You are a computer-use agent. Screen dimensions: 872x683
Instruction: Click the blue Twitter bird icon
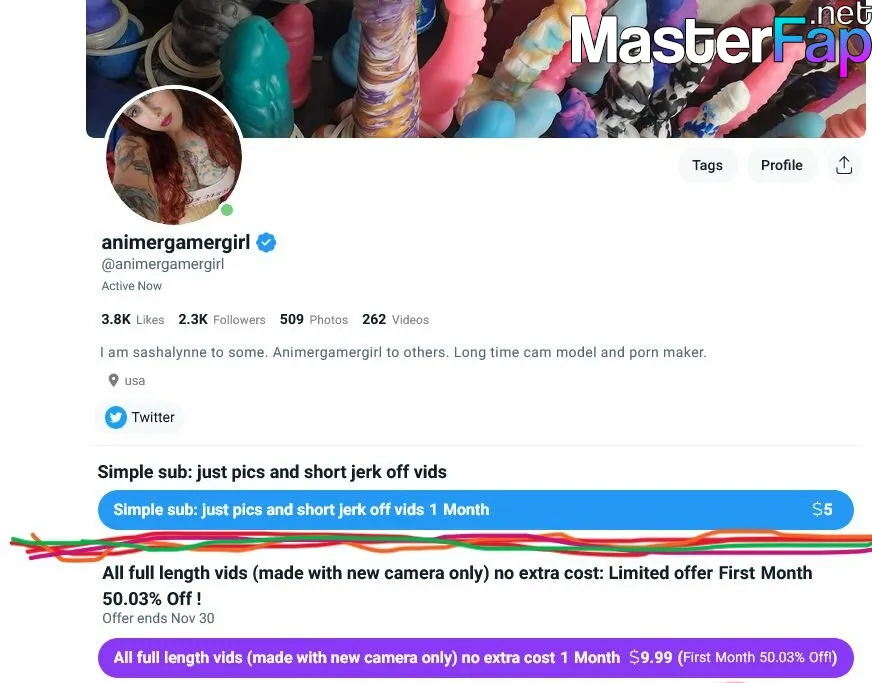116,417
